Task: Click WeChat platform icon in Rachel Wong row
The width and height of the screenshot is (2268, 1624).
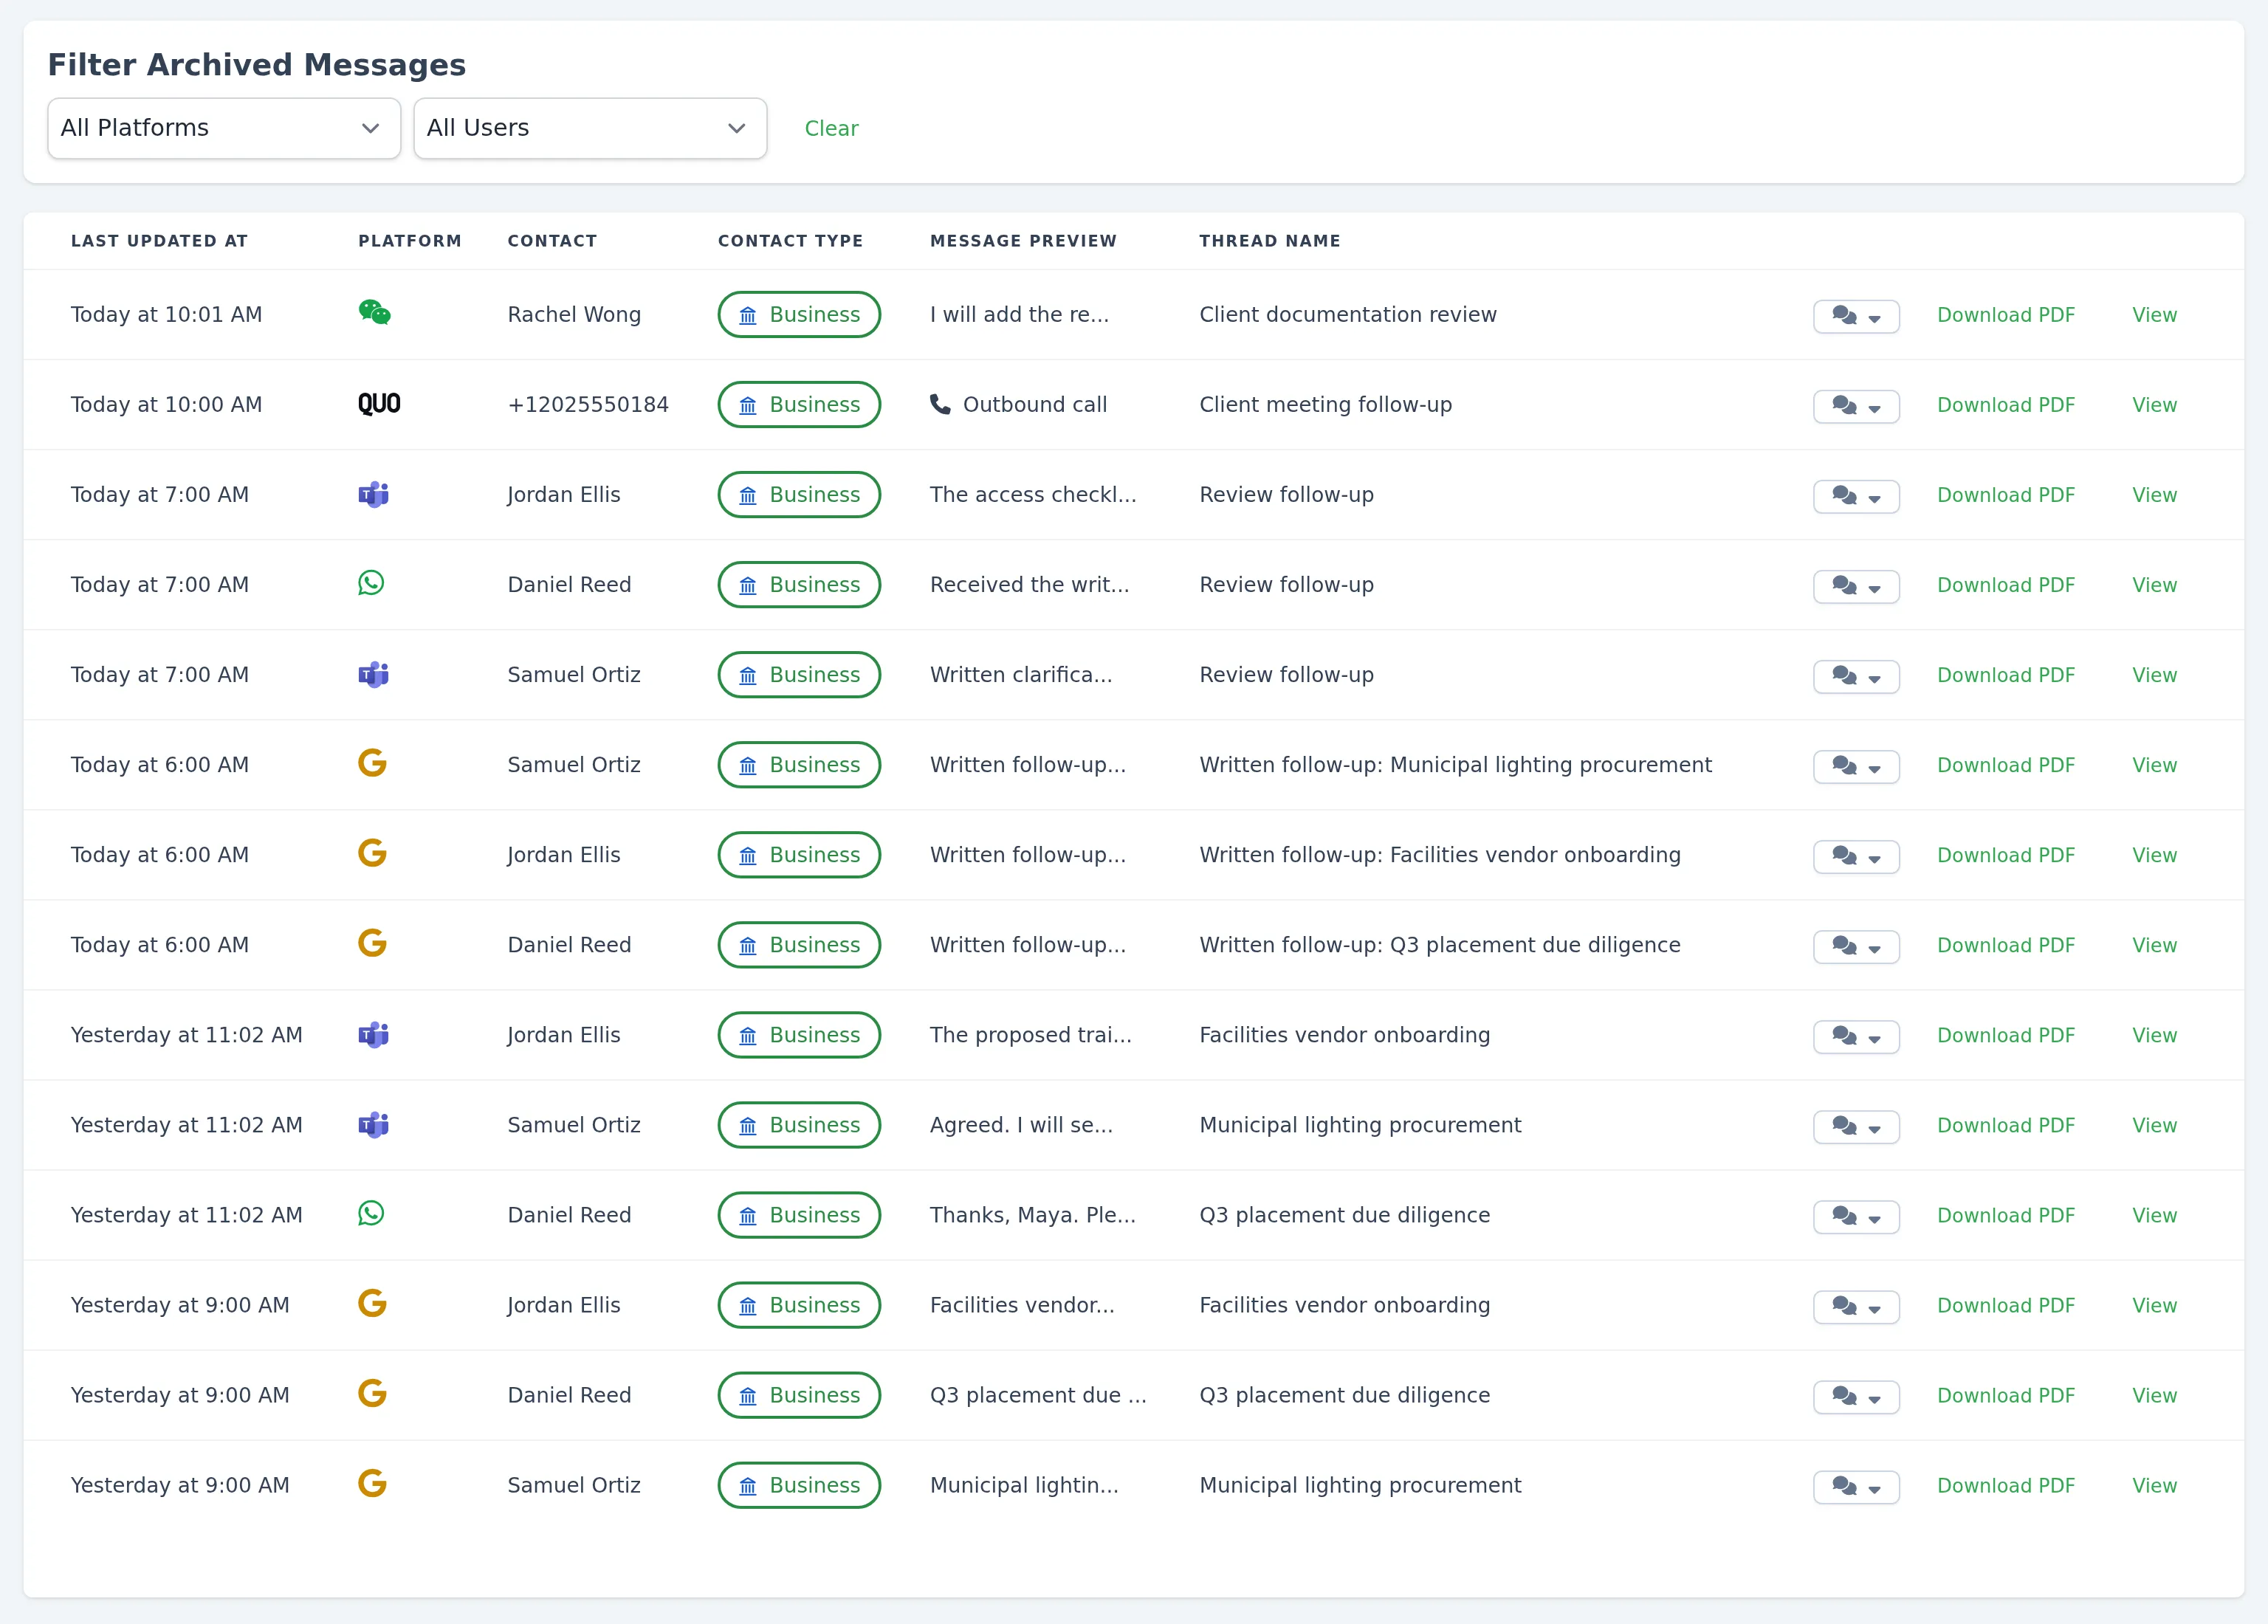Action: (374, 313)
